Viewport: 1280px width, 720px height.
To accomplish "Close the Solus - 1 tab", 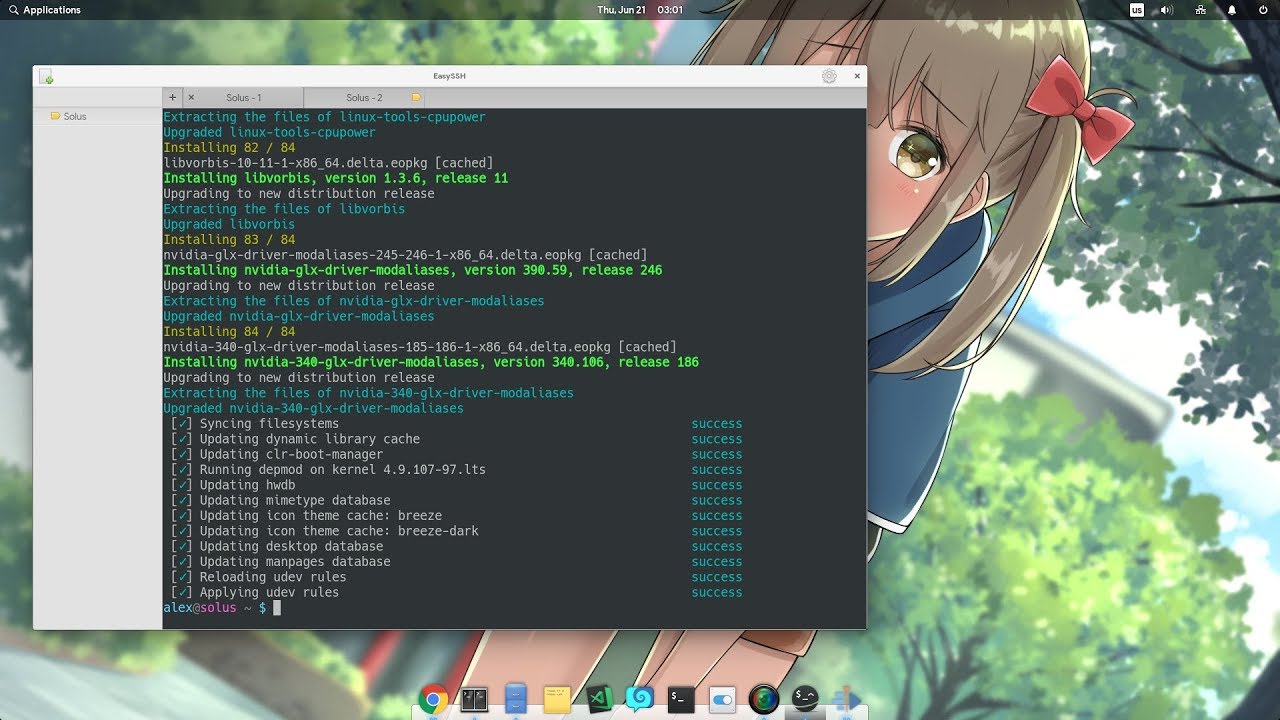I will click(191, 97).
